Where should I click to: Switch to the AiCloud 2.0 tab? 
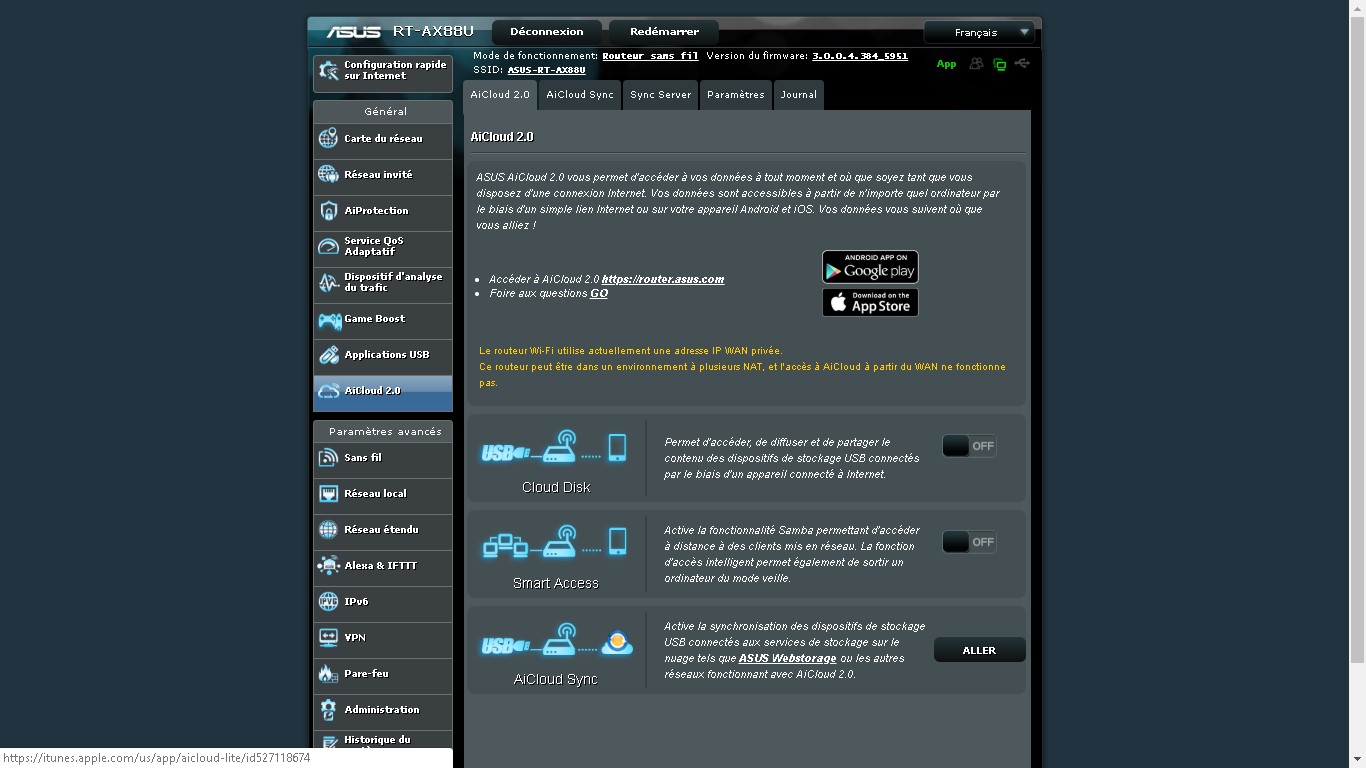pos(500,95)
